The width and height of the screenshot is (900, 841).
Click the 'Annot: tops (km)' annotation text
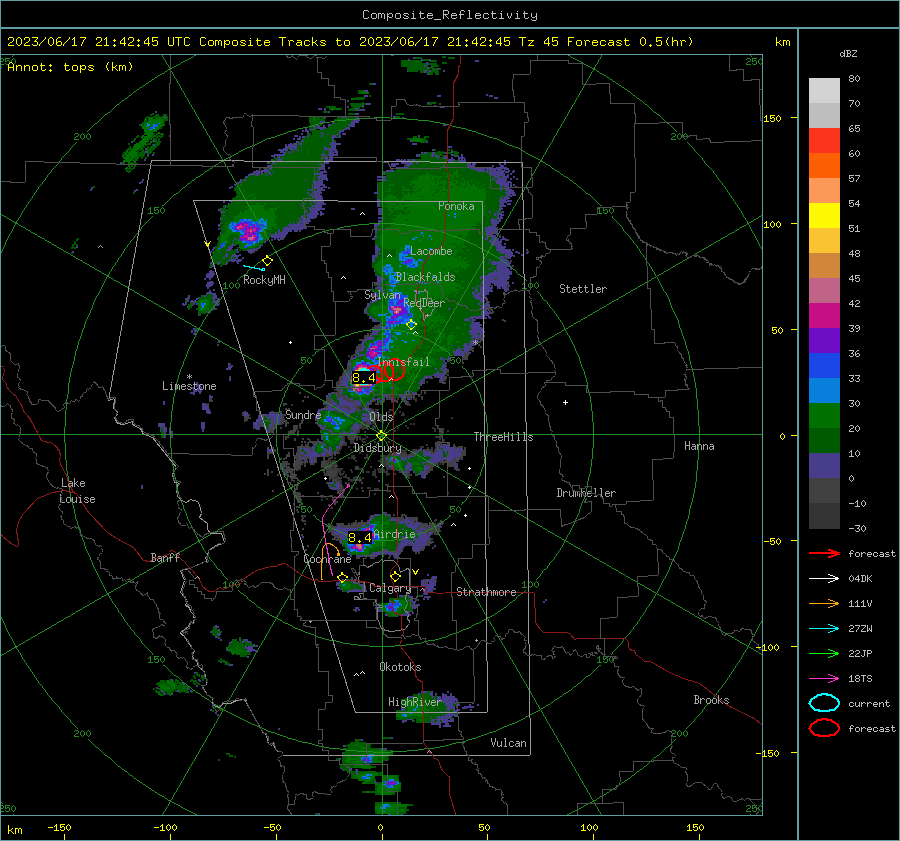(x=70, y=67)
